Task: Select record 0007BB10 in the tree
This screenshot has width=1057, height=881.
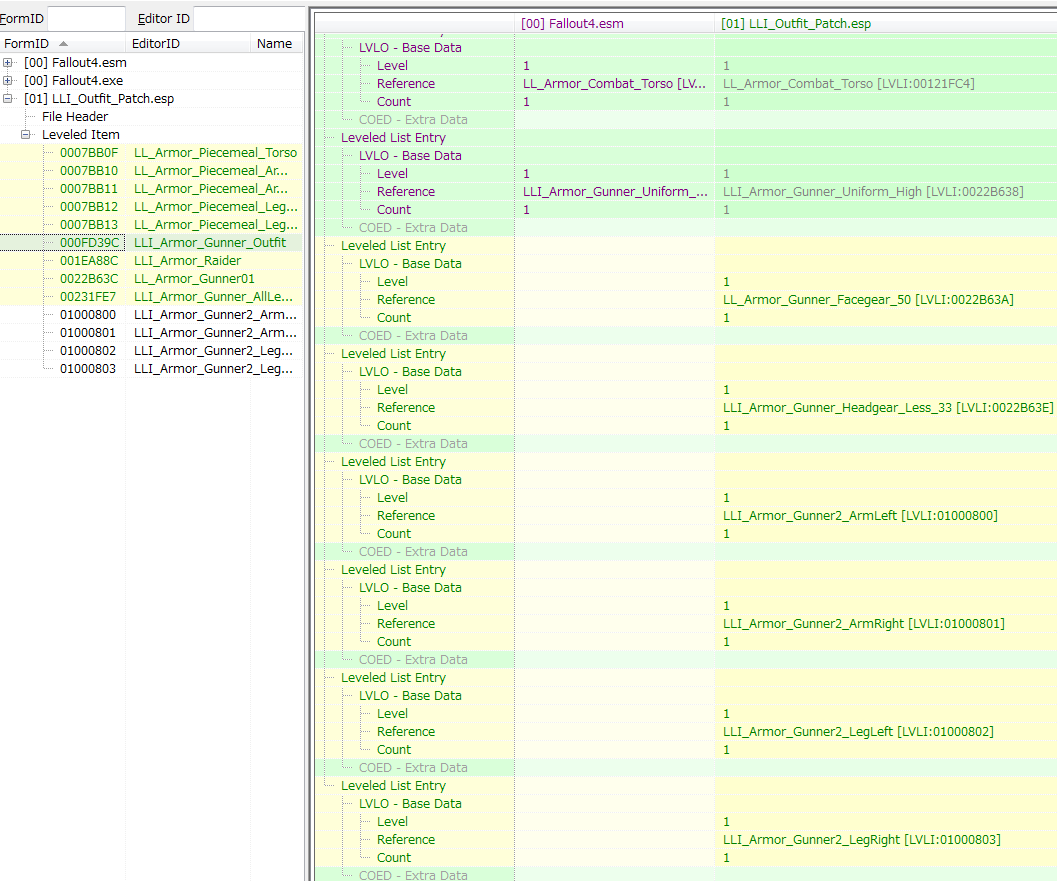Action: pyautogui.click(x=152, y=171)
